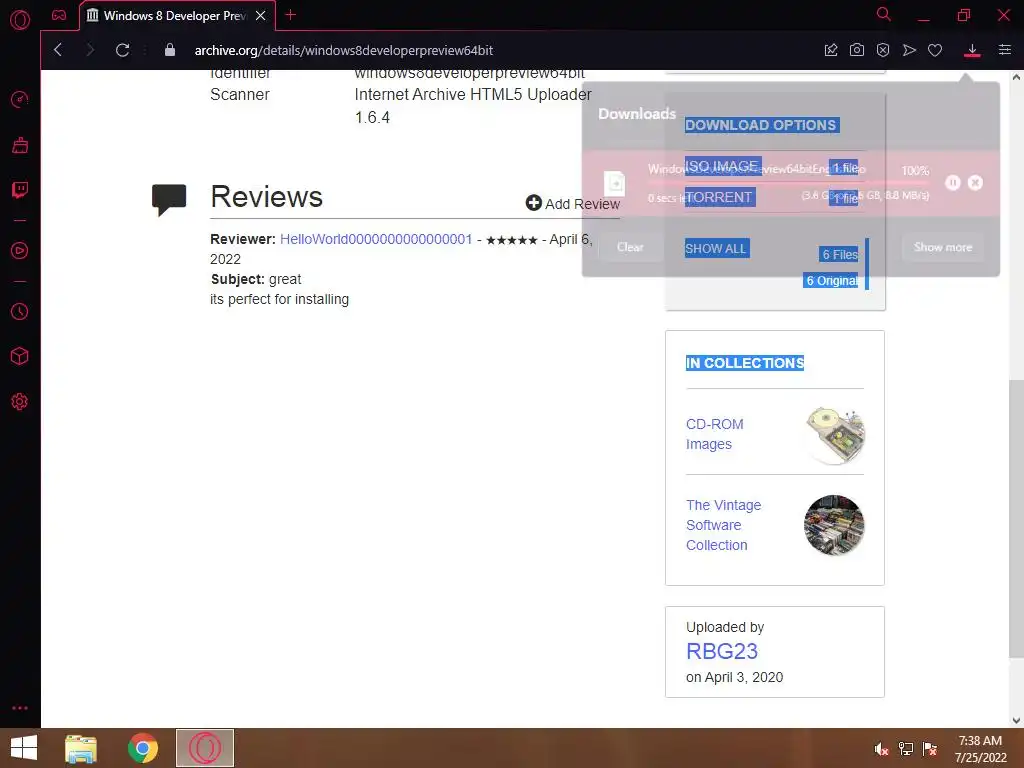
Task: Open My Flow send icon
Action: pos(909,50)
